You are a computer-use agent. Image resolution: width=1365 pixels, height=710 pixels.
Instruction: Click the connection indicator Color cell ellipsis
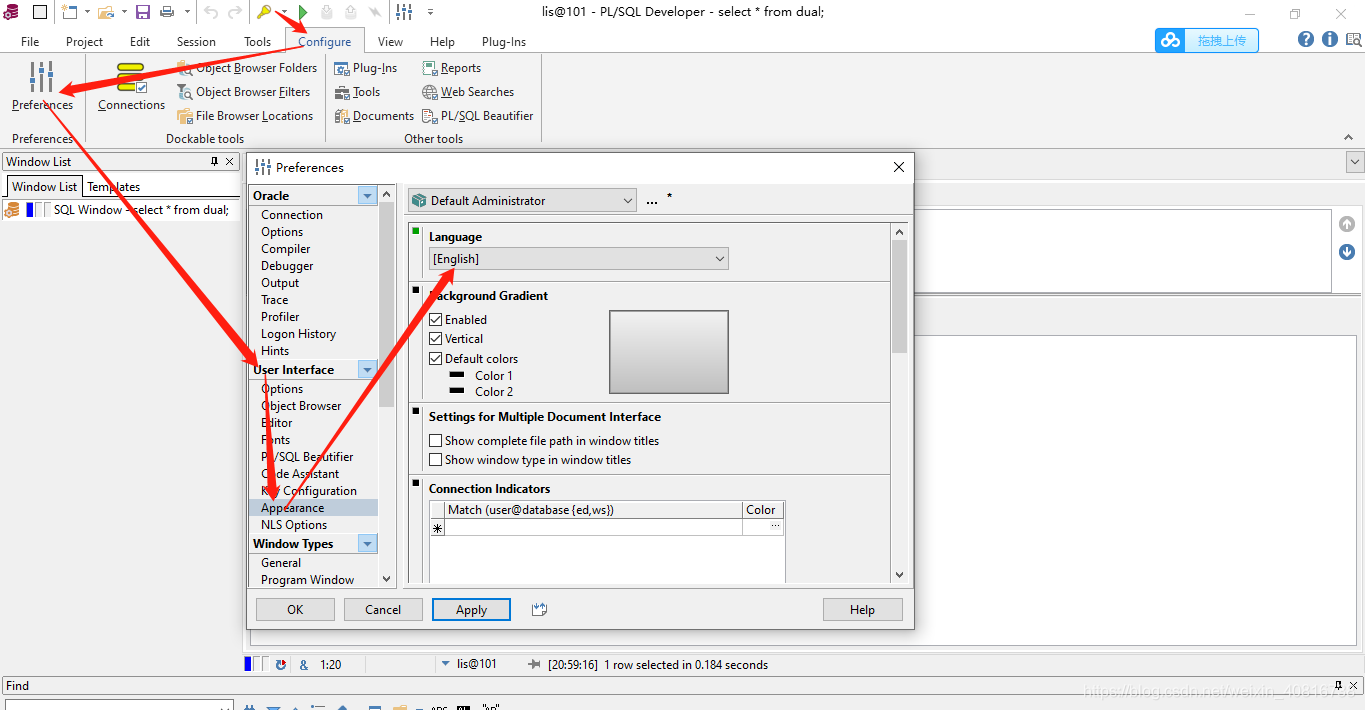(775, 527)
